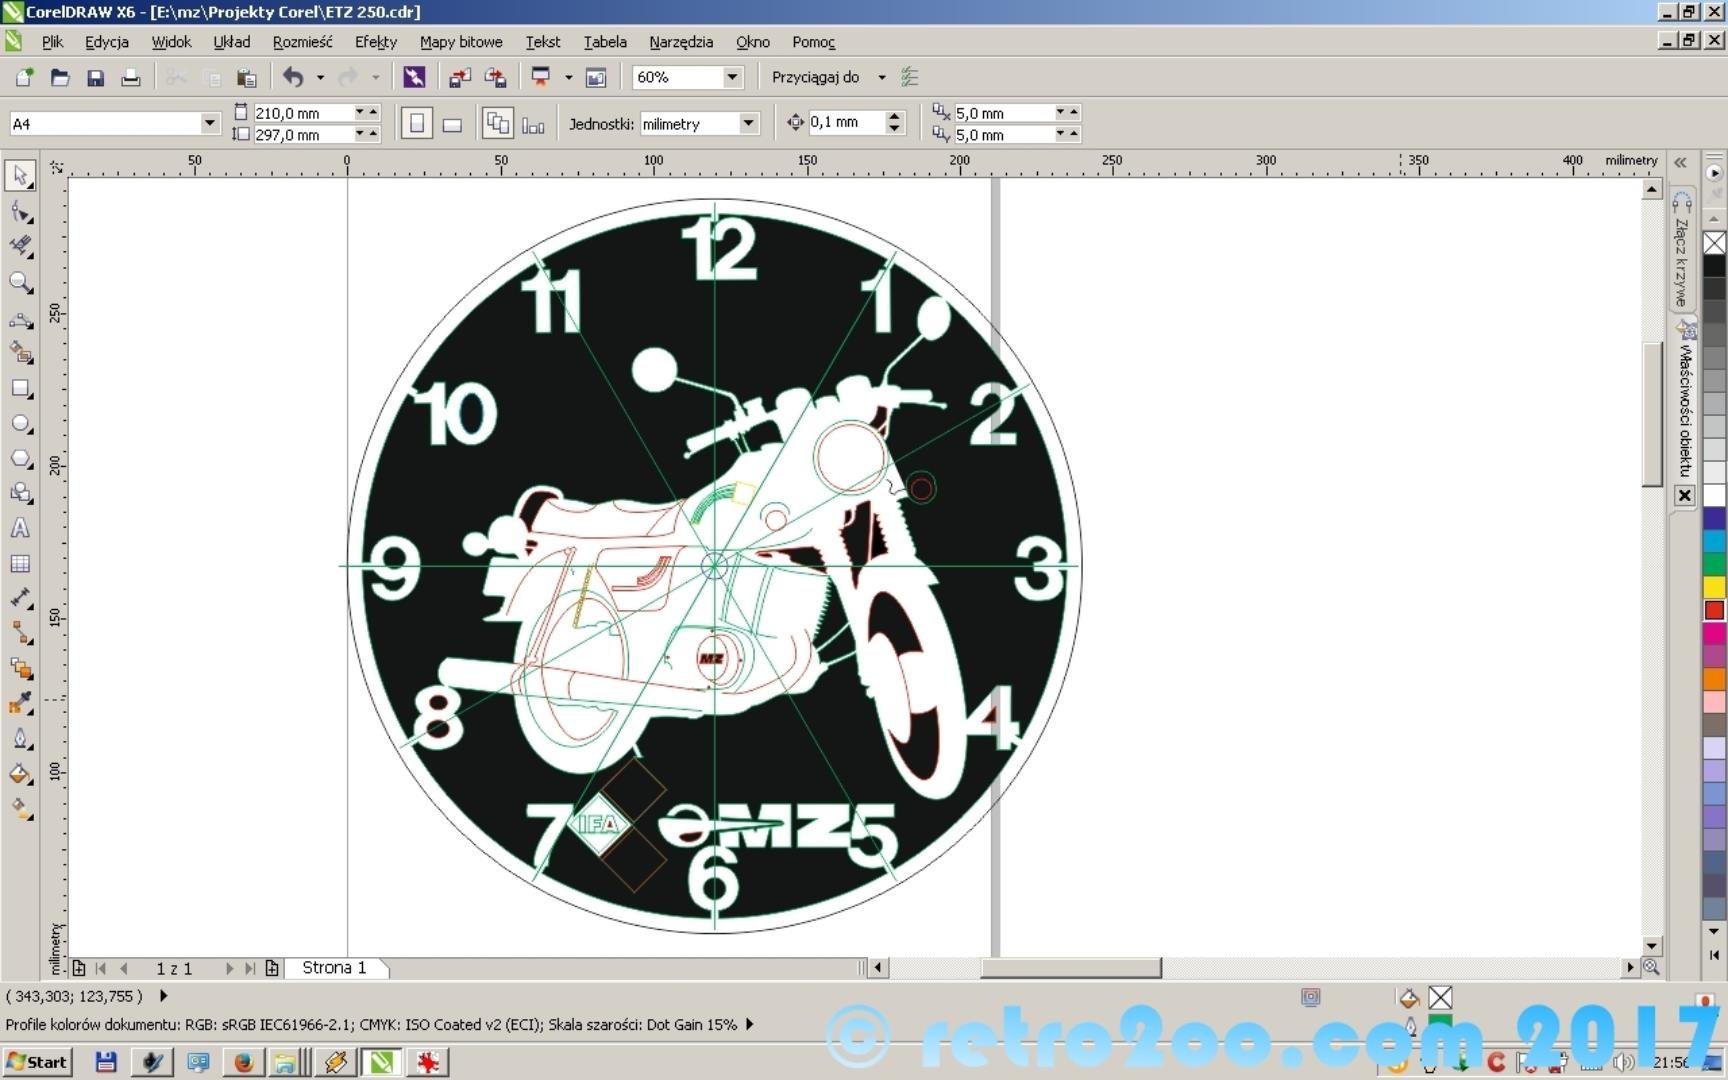This screenshot has width=1728, height=1080.
Task: Open the Narzędzia menu
Action: coord(680,42)
